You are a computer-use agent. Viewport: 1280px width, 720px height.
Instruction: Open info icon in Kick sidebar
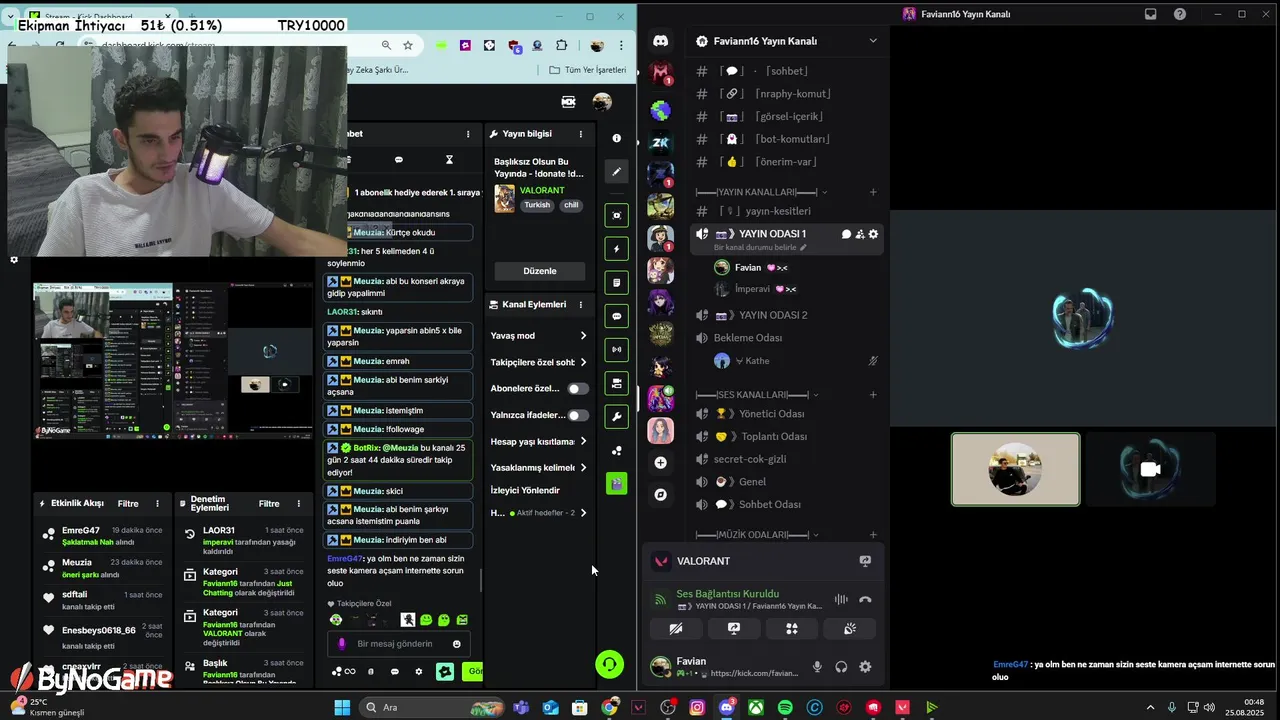pyautogui.click(x=617, y=138)
